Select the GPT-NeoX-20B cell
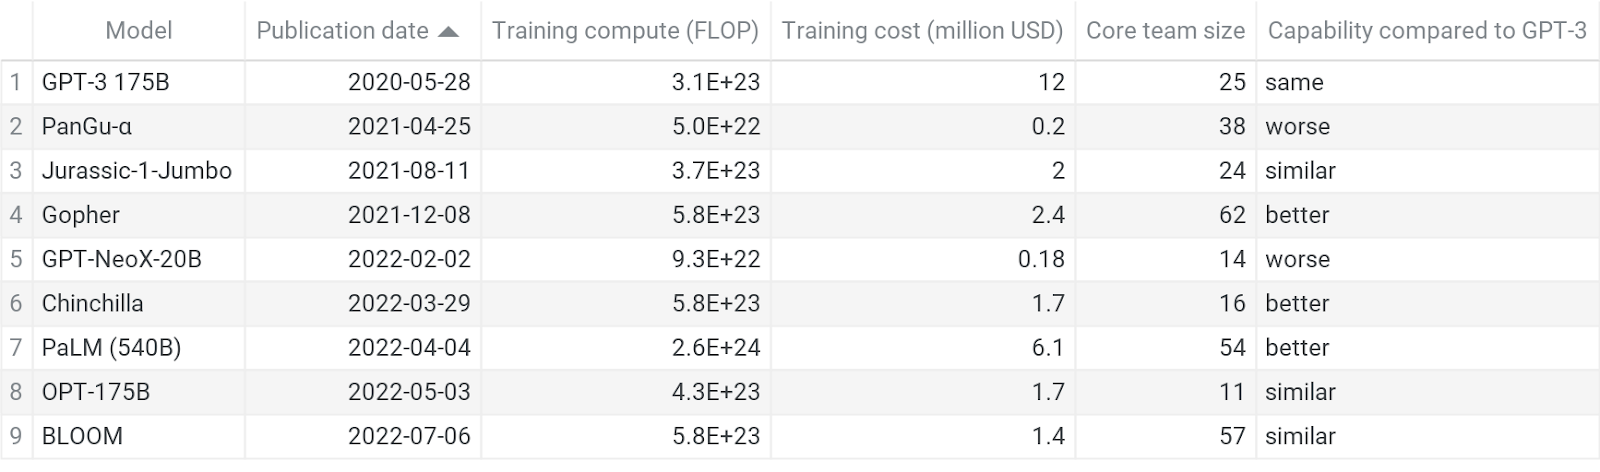1600x472 pixels. click(122, 259)
